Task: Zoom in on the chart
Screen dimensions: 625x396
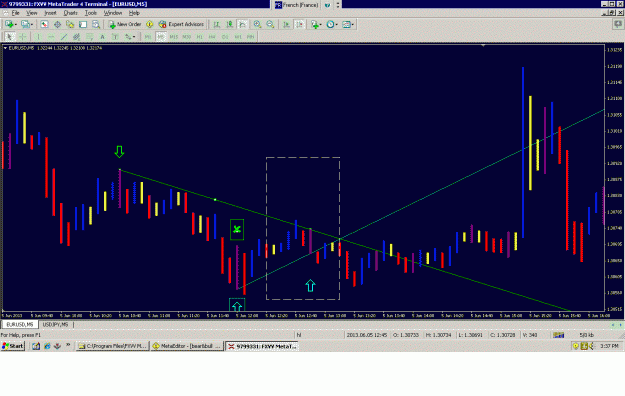Action: (257, 24)
